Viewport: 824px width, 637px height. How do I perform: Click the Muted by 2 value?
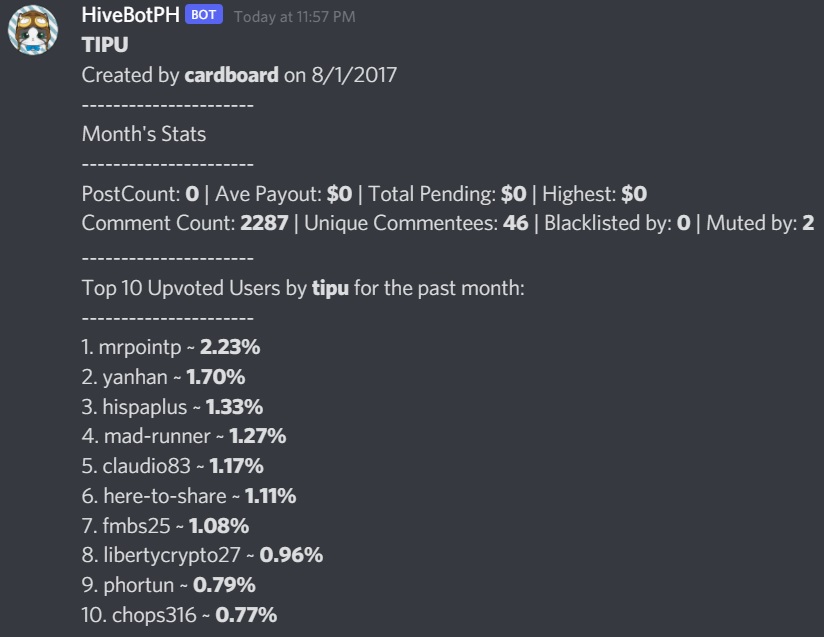click(x=808, y=223)
